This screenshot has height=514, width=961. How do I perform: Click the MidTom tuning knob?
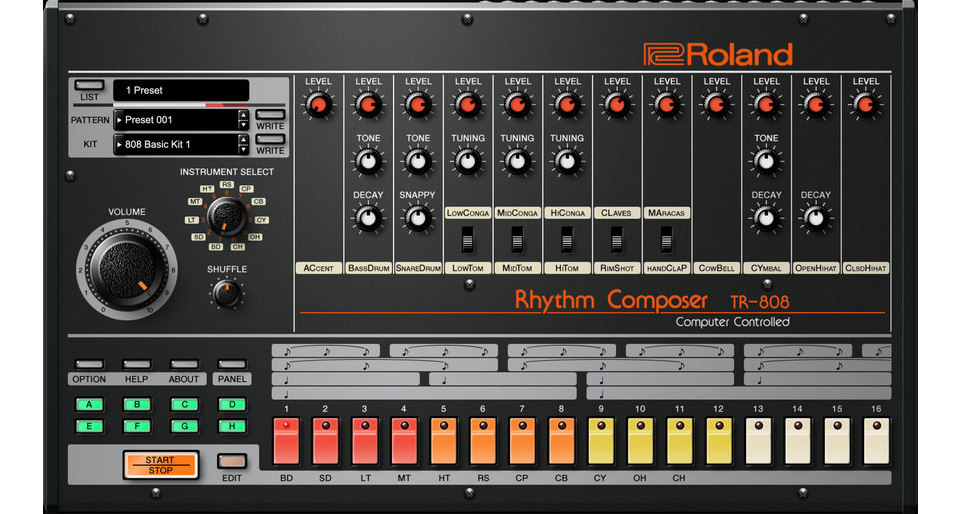[517, 162]
